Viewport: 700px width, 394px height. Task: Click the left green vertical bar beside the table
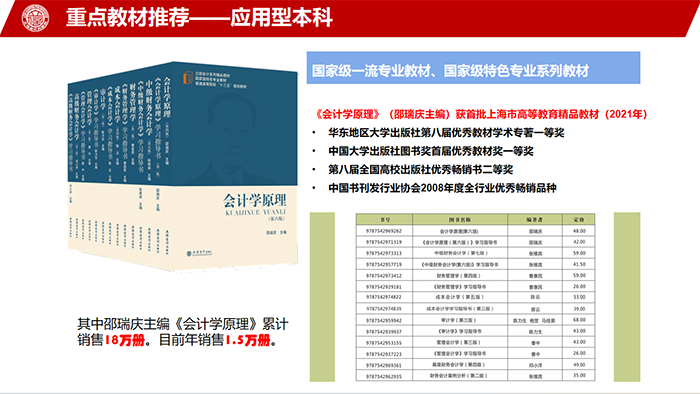322,297
